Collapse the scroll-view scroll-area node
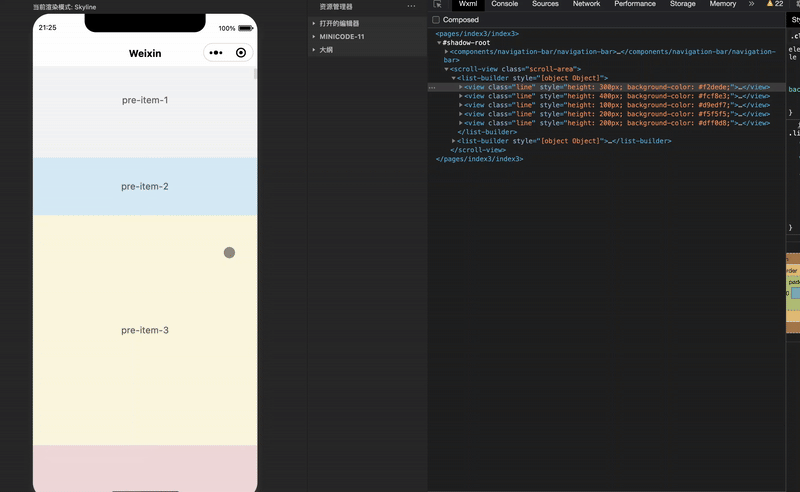The image size is (800, 492). click(446, 69)
